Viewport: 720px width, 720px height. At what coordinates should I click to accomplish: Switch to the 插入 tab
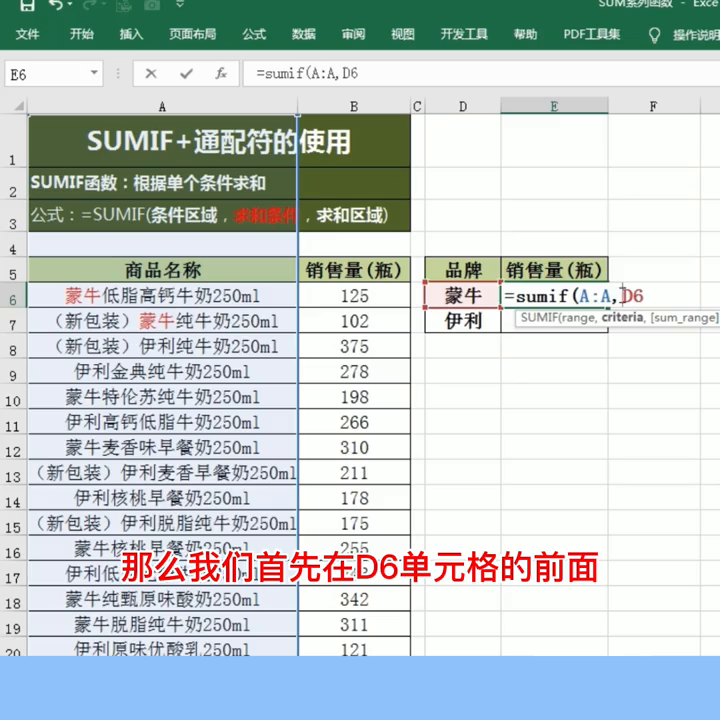click(x=131, y=34)
